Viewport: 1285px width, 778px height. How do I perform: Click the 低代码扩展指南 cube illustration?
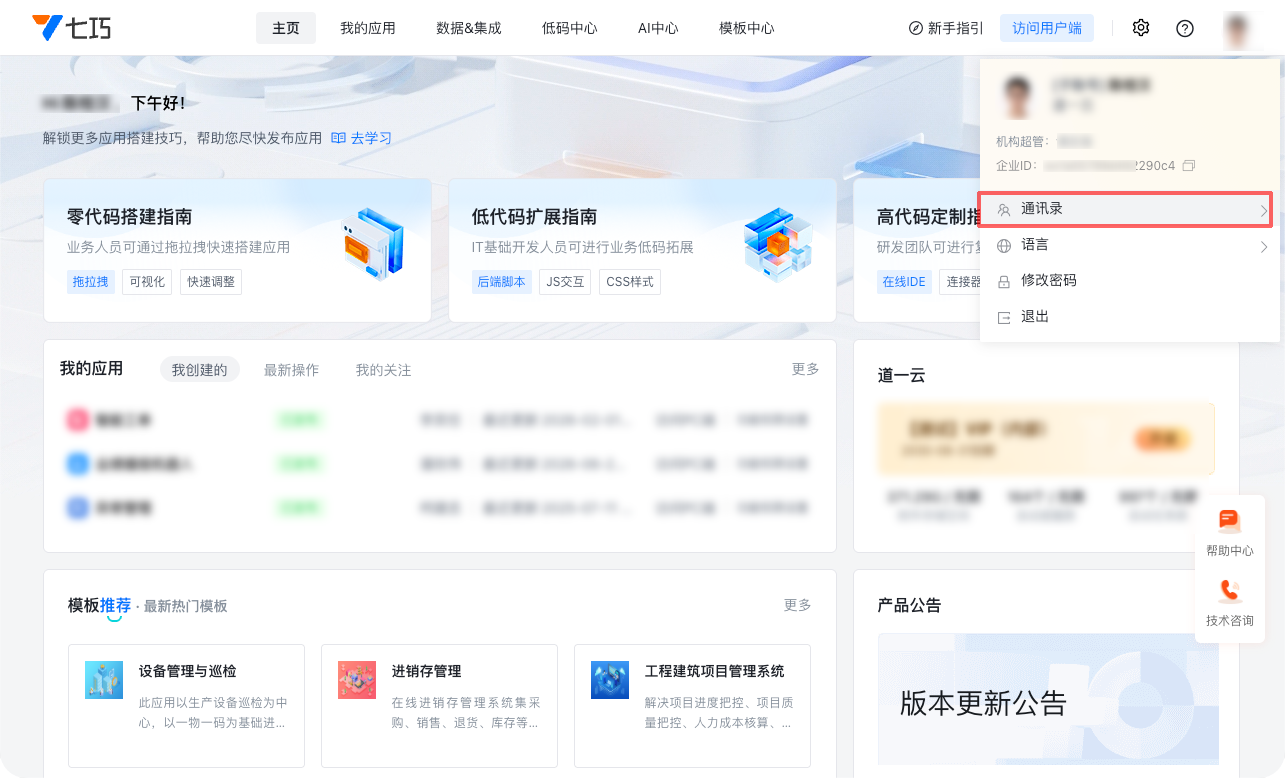(778, 244)
